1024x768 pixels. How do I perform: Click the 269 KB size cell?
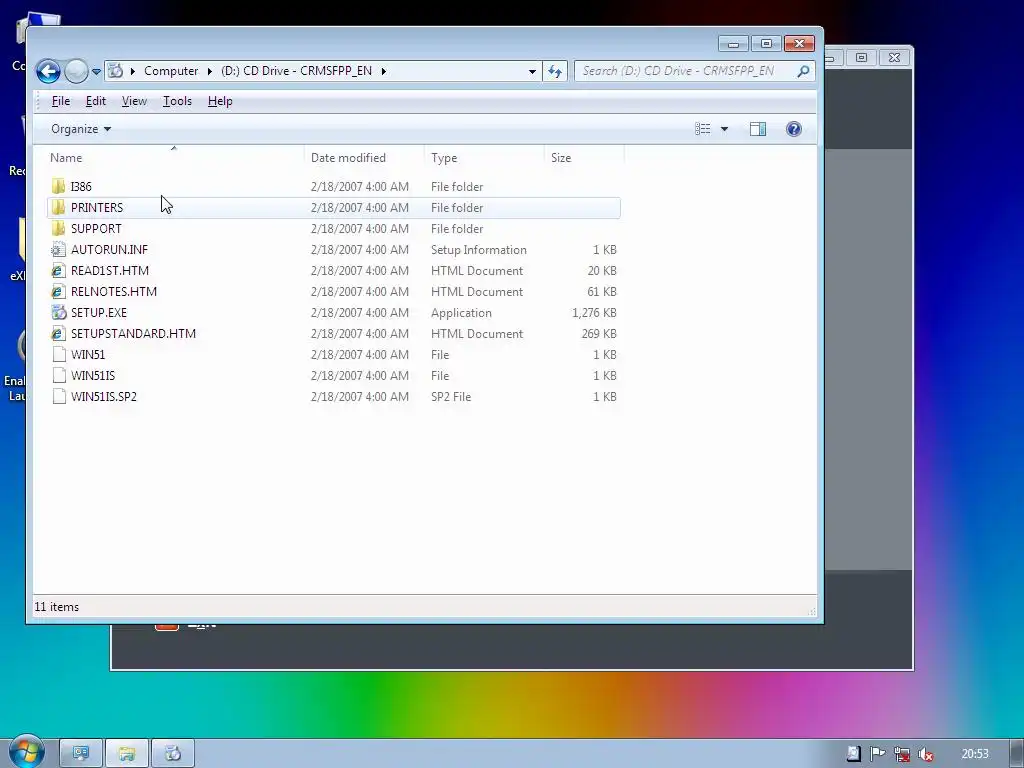click(x=599, y=334)
